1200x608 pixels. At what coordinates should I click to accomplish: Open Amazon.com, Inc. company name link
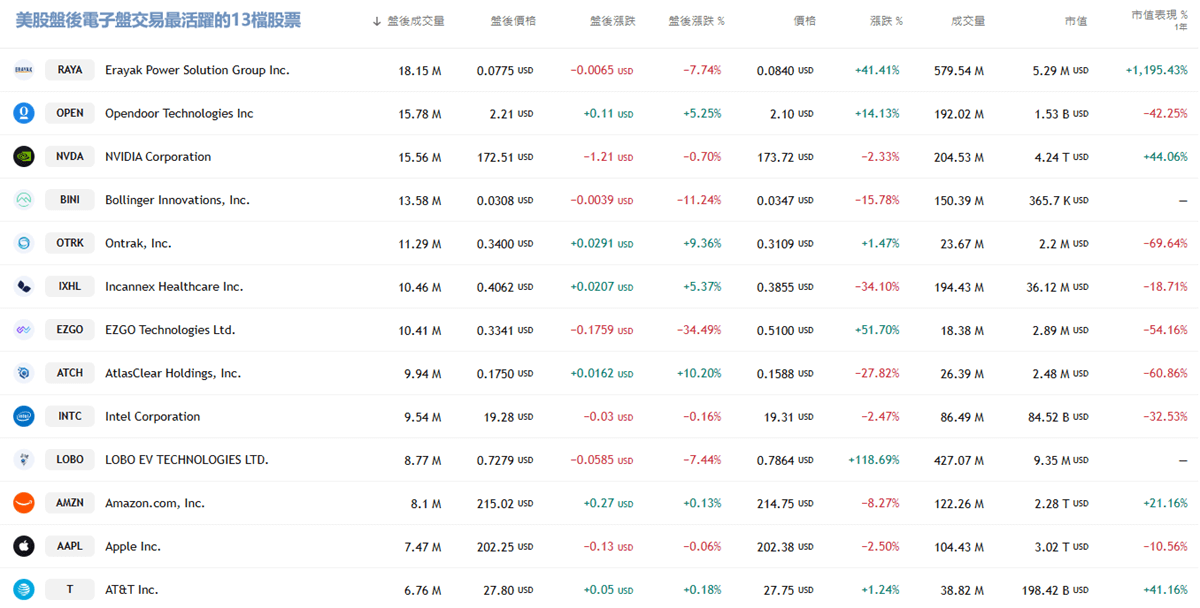155,503
